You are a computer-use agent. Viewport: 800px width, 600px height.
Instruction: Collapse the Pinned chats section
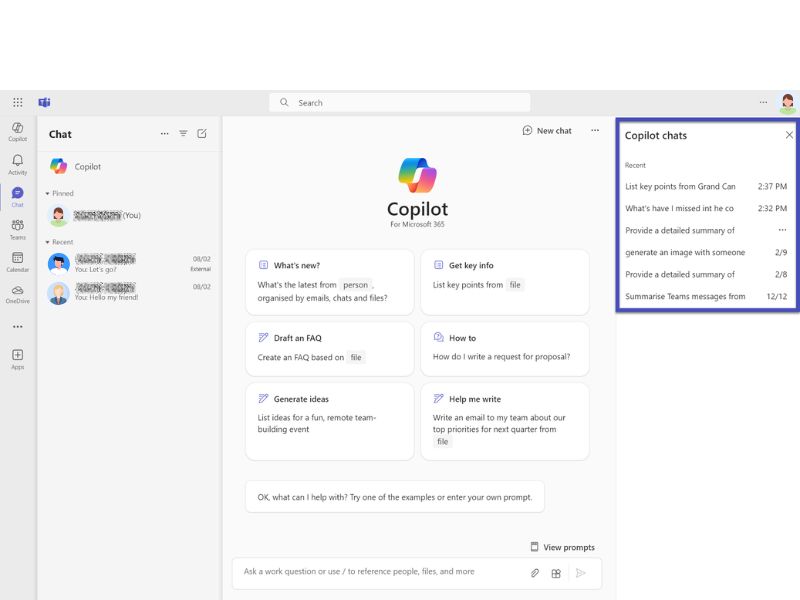click(47, 194)
